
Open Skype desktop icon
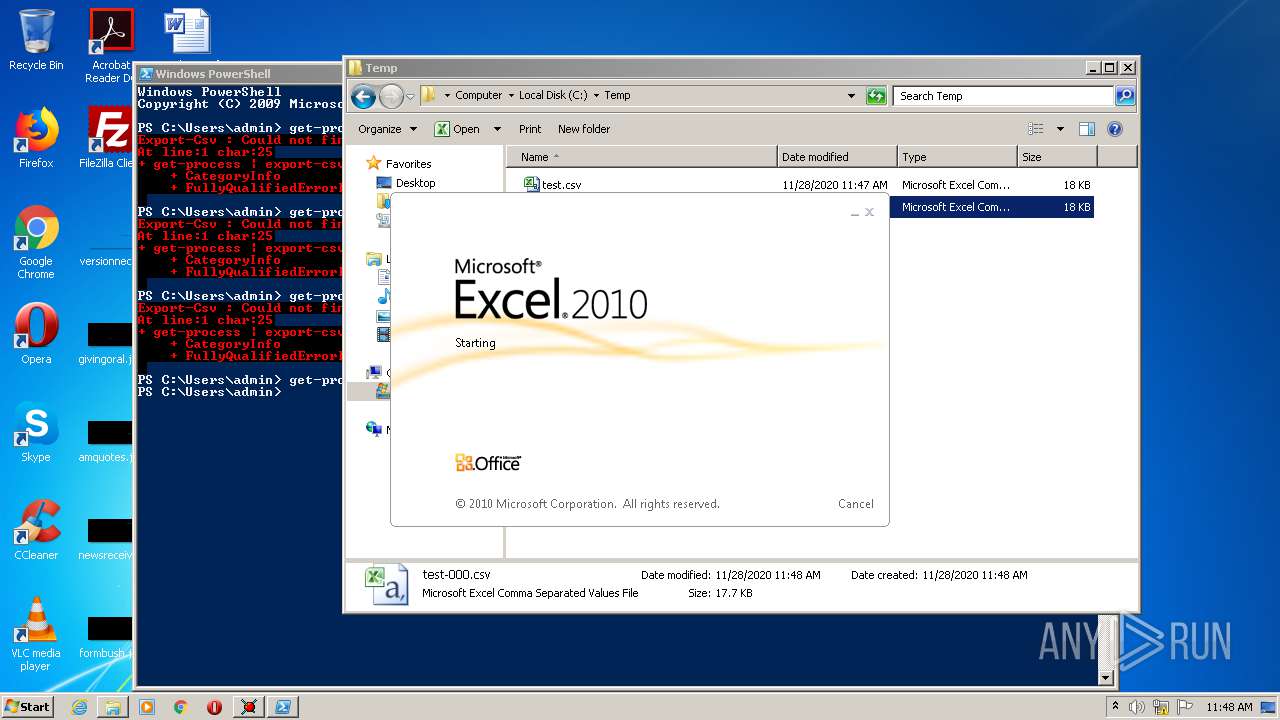pyautogui.click(x=36, y=432)
